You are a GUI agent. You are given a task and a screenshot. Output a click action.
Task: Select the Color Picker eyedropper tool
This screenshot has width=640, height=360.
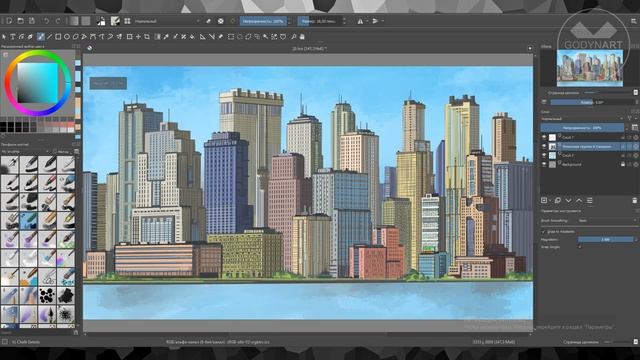[167, 37]
